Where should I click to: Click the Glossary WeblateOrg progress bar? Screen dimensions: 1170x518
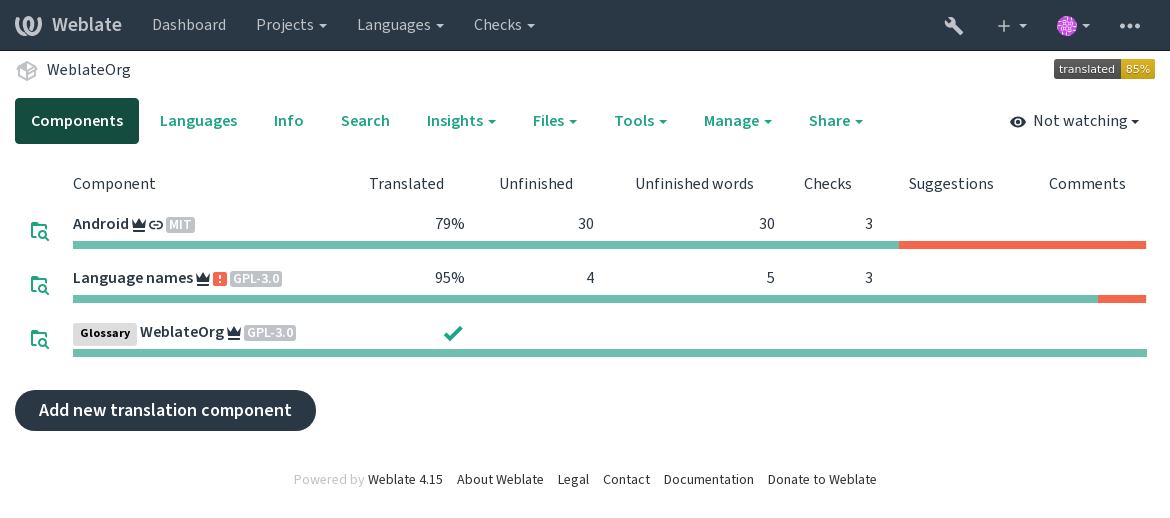(610, 353)
